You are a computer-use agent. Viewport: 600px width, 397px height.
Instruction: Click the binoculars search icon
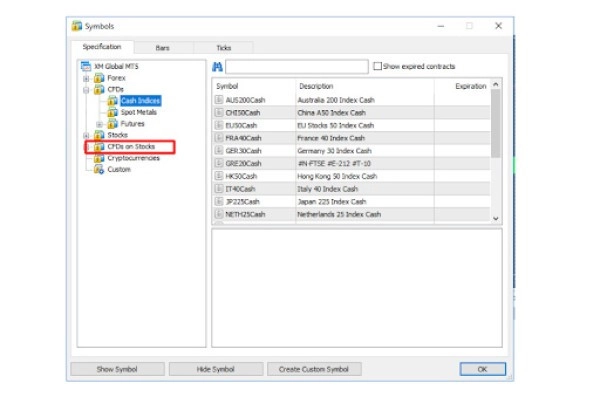tap(217, 67)
